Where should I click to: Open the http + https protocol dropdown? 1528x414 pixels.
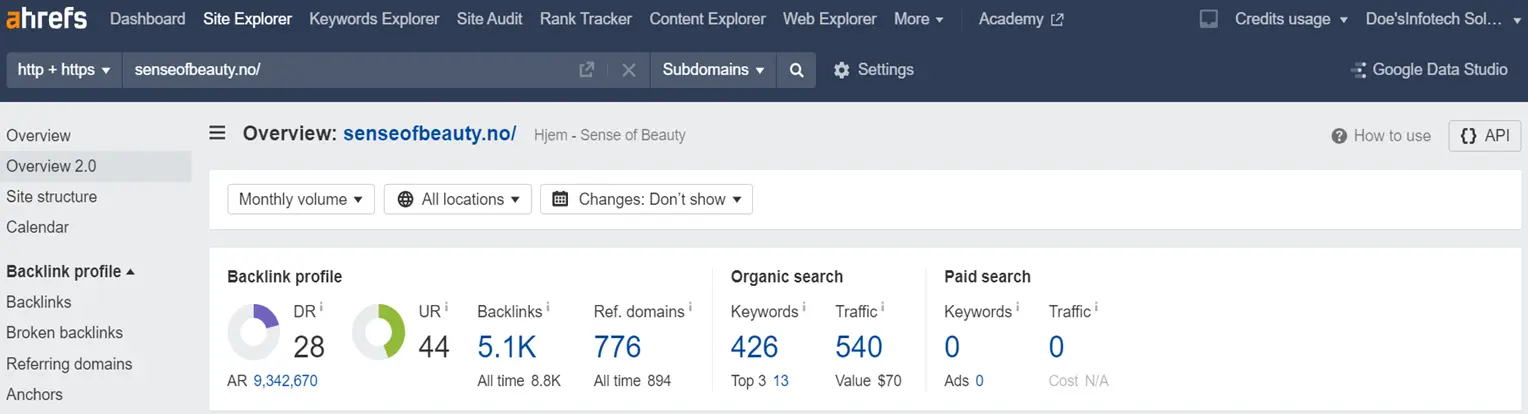[64, 70]
